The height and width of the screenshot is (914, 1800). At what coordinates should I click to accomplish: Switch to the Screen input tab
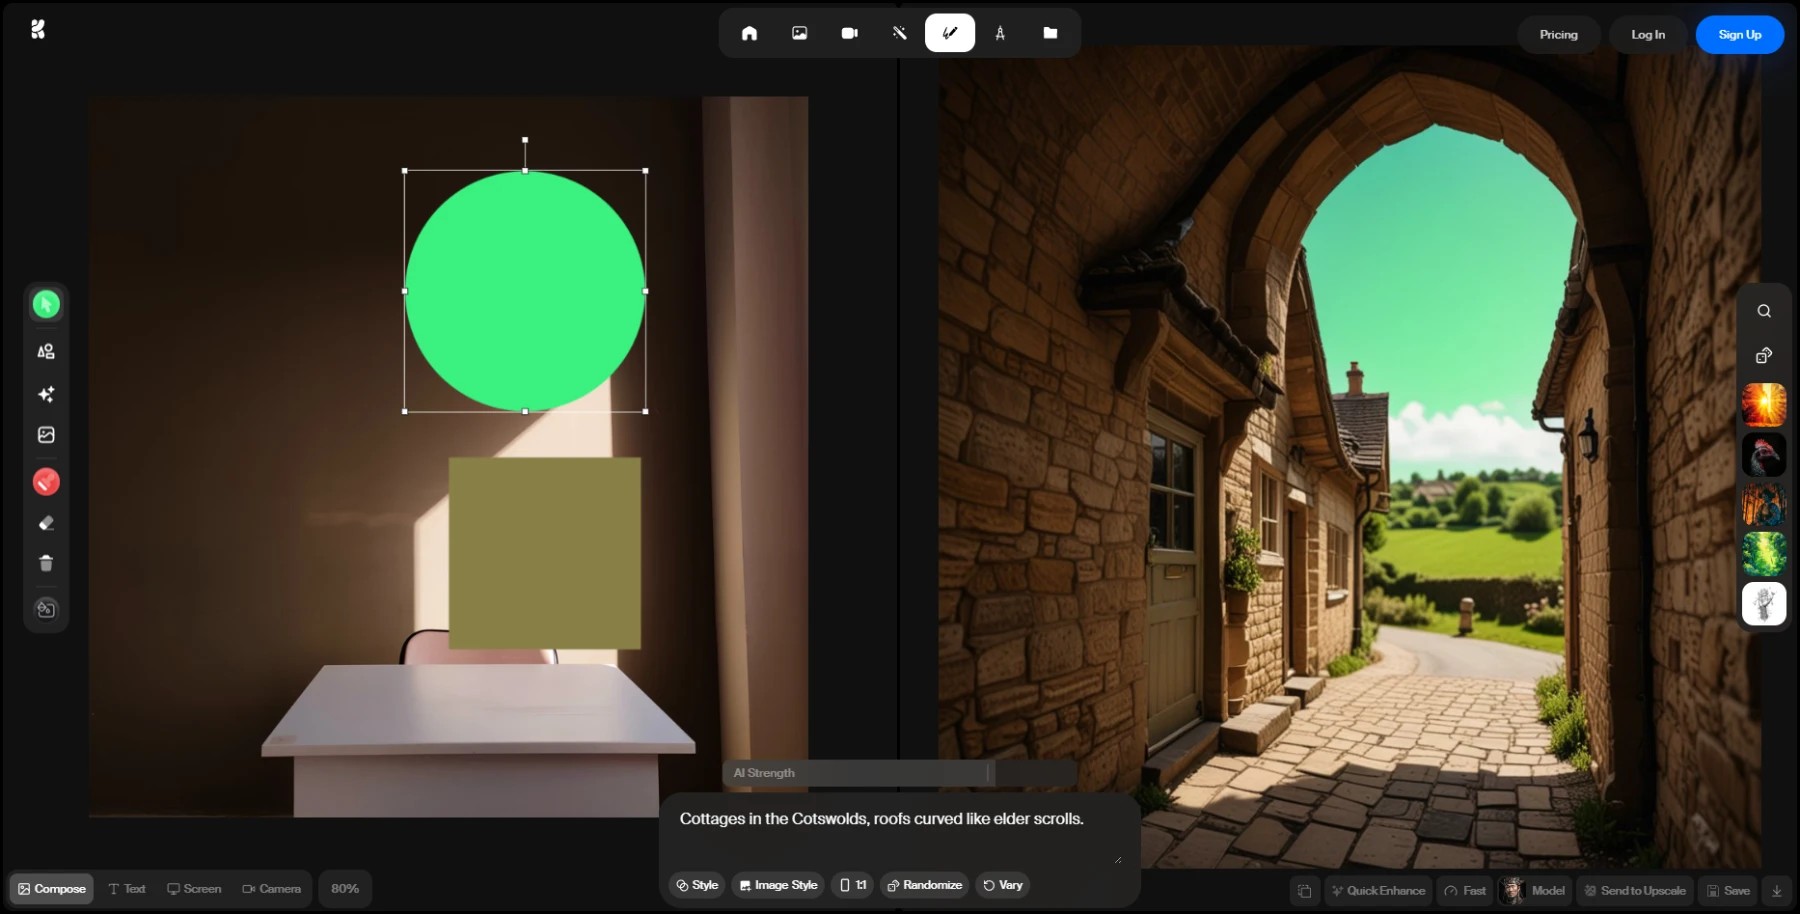click(194, 889)
